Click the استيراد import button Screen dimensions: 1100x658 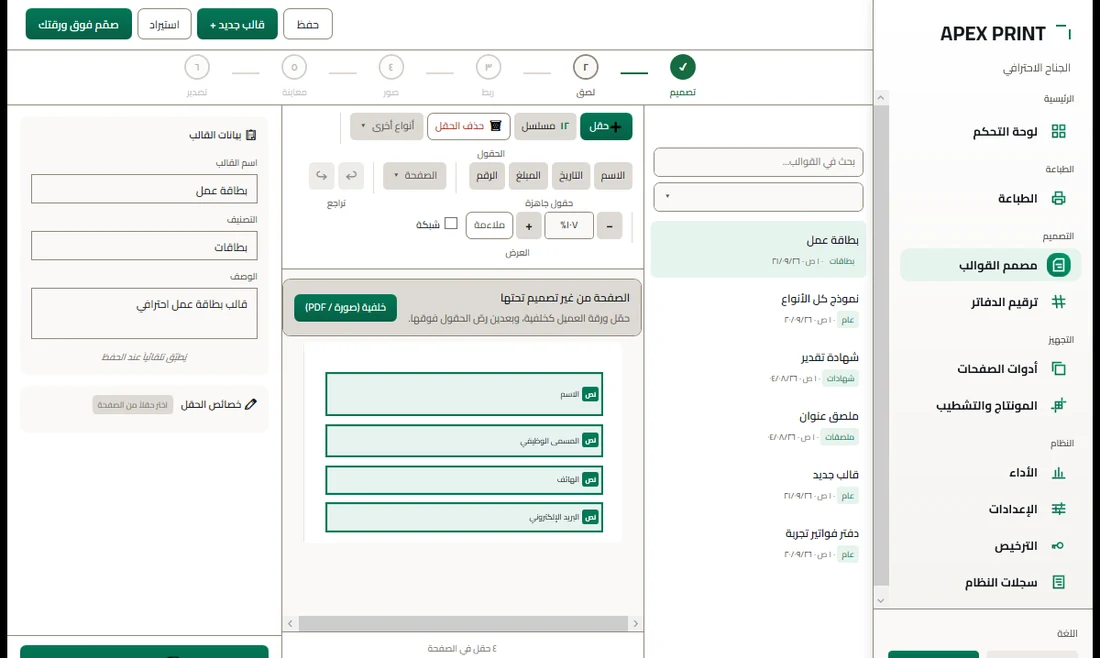point(164,25)
